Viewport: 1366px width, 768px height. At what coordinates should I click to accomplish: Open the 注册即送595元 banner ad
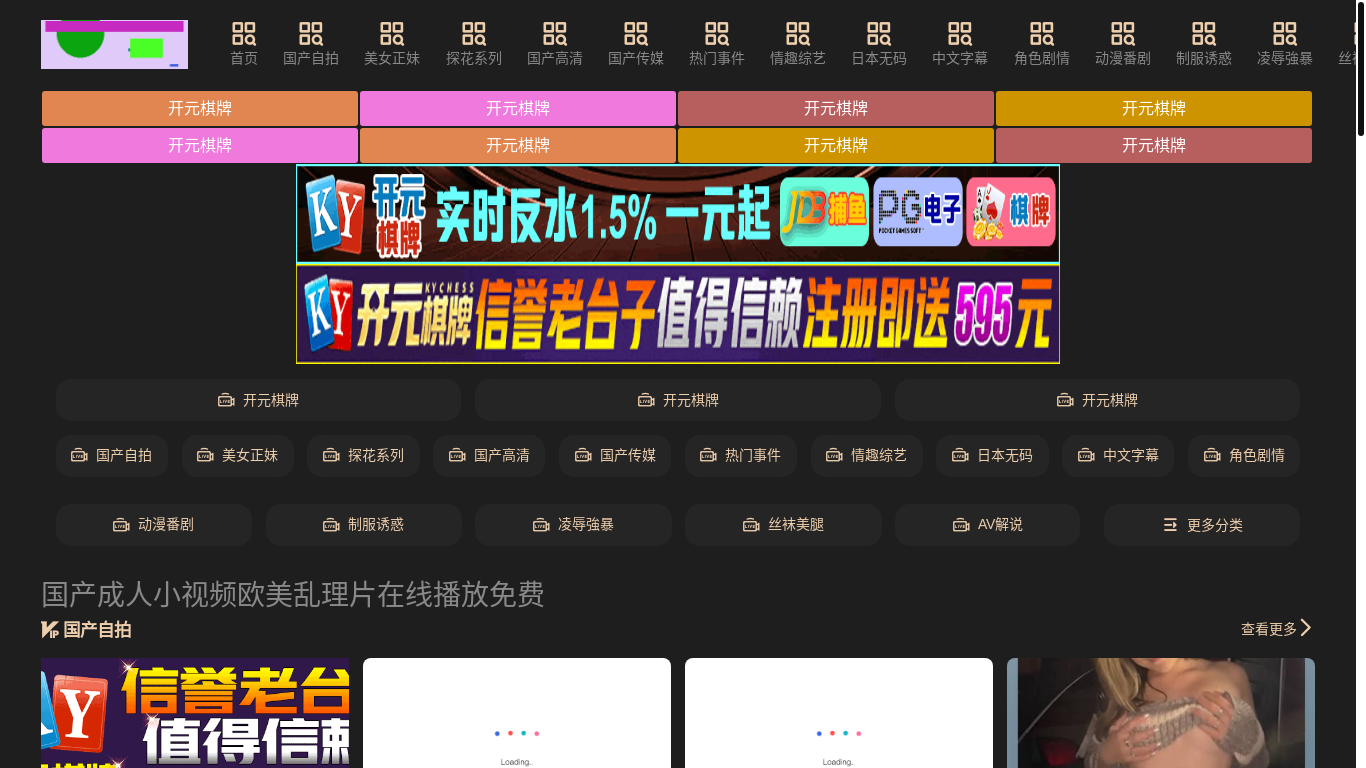(678, 314)
